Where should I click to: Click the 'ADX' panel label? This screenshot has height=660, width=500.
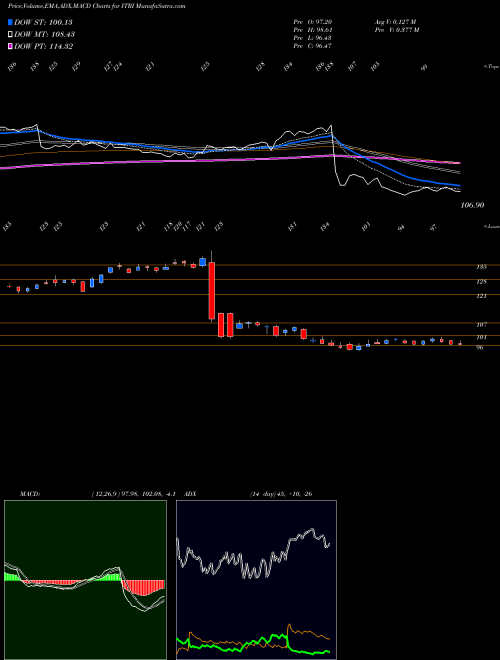tap(190, 494)
